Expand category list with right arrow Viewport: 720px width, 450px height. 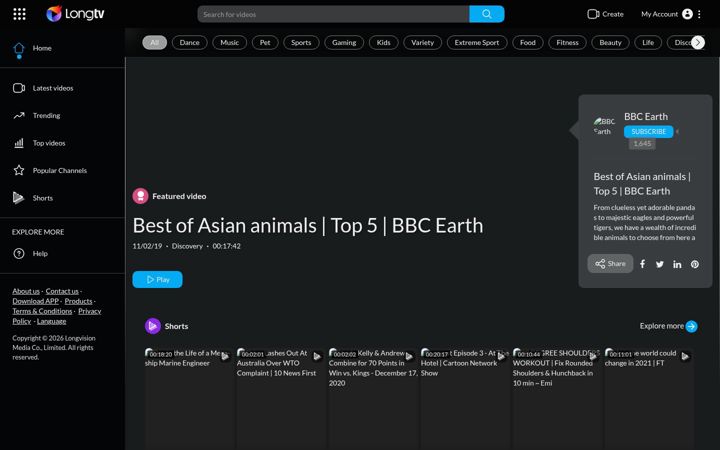[698, 43]
